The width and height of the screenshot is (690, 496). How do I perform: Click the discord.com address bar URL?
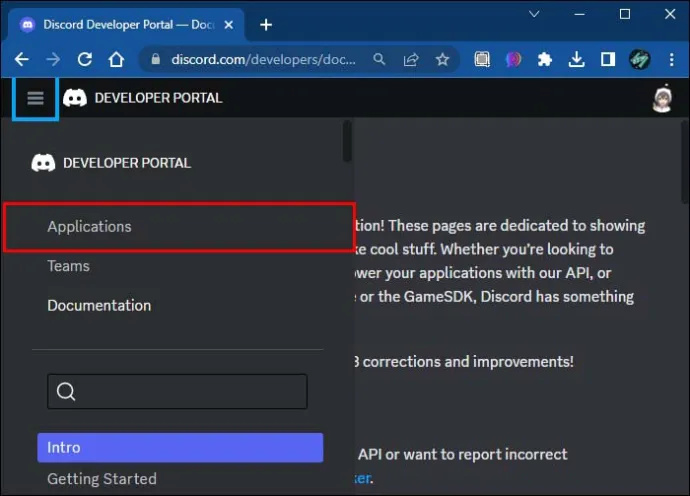263,59
